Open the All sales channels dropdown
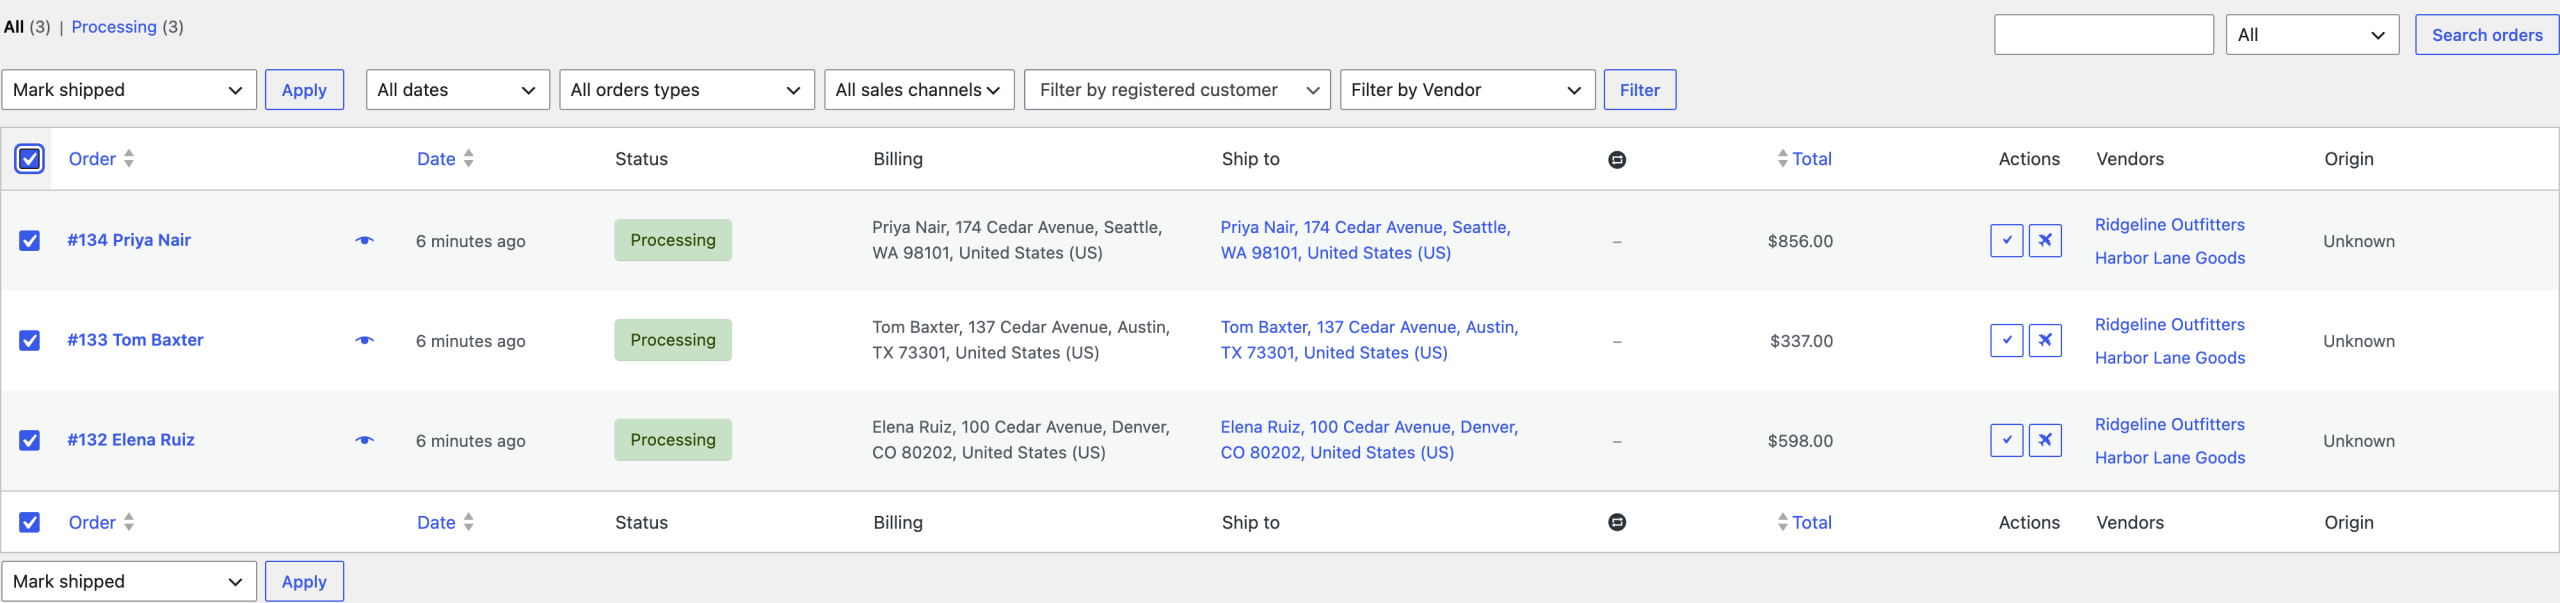The image size is (2560, 603). point(919,90)
